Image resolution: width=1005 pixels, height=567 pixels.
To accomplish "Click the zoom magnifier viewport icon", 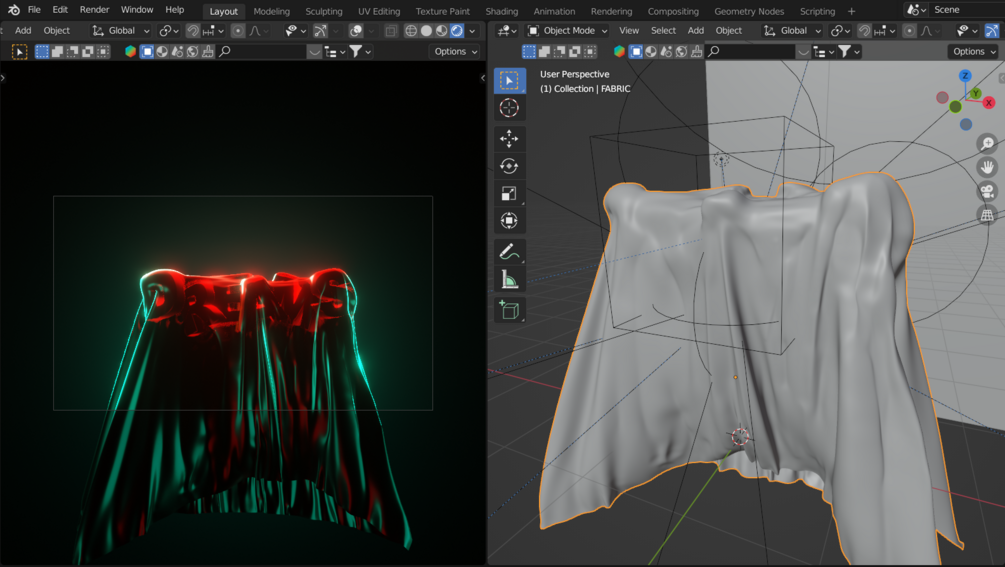I will tap(987, 144).
